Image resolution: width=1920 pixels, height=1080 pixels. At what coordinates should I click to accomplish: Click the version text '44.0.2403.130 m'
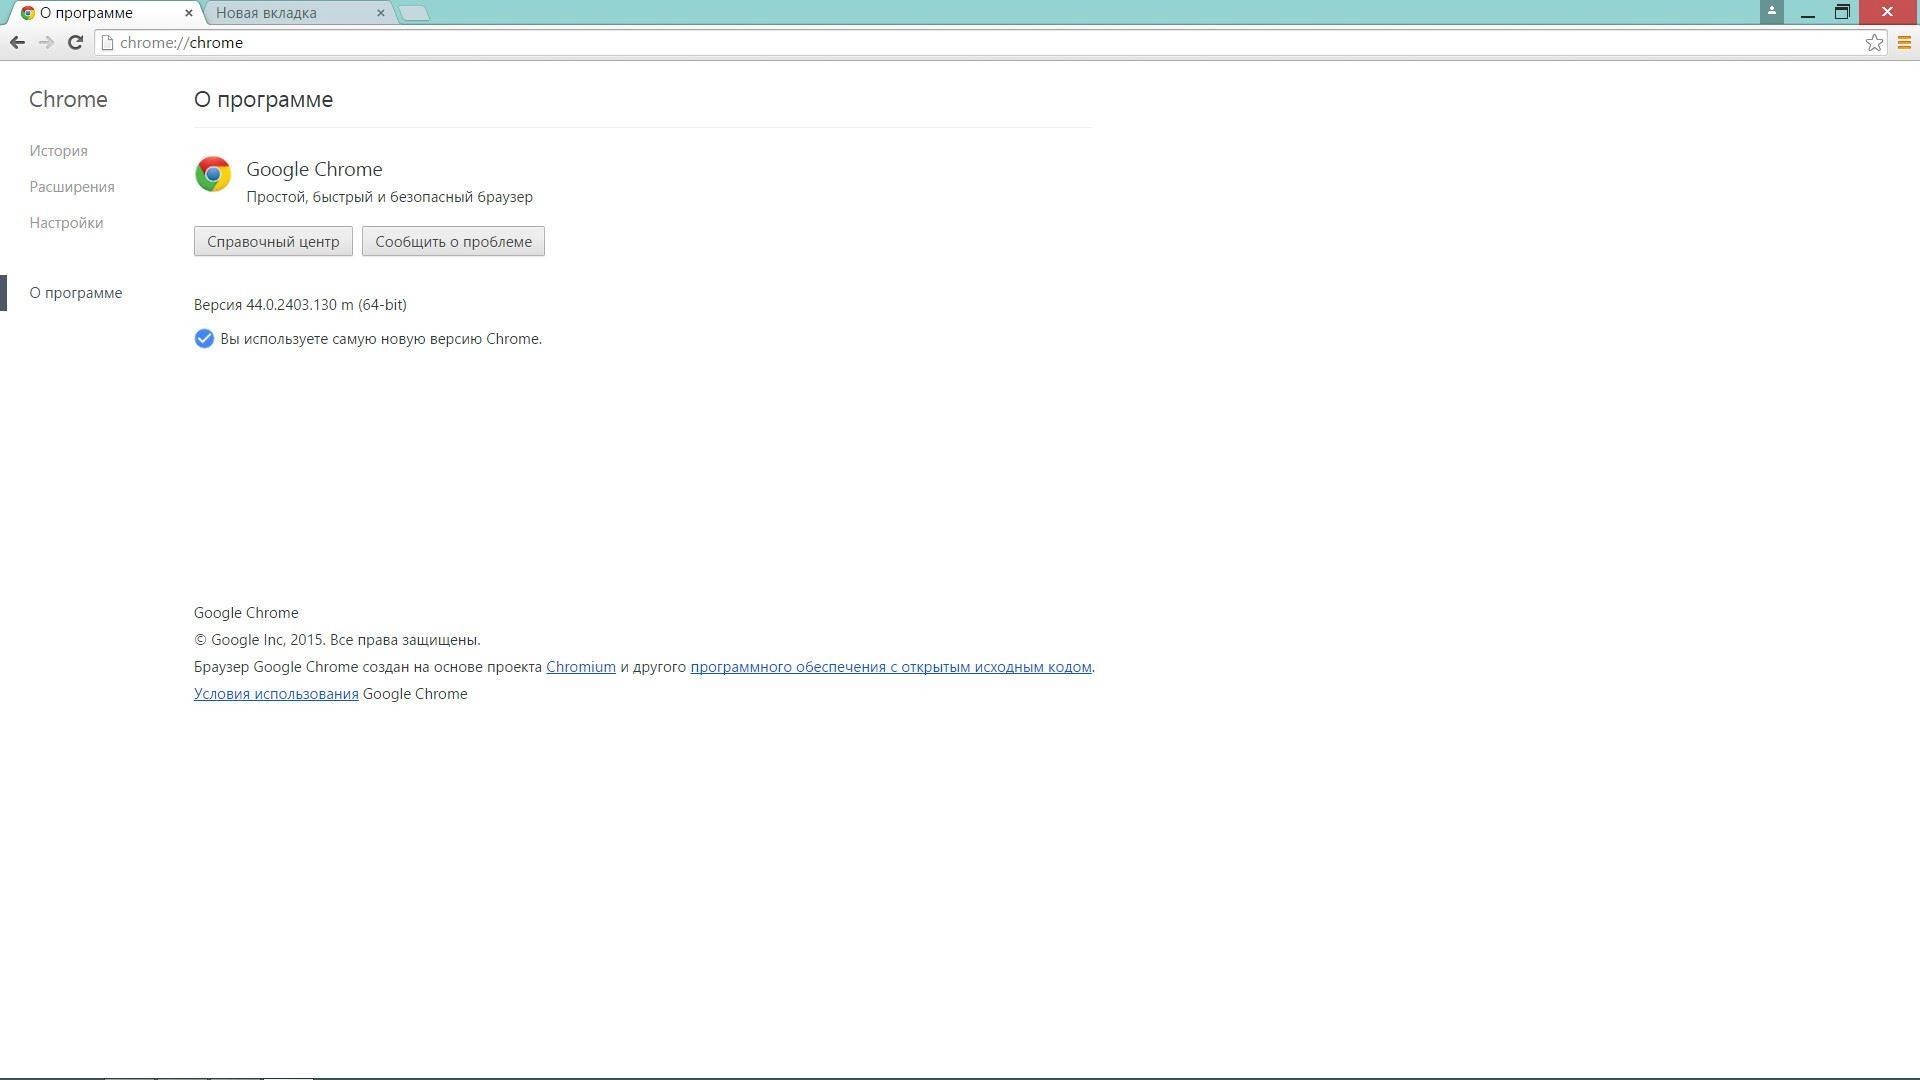(300, 305)
